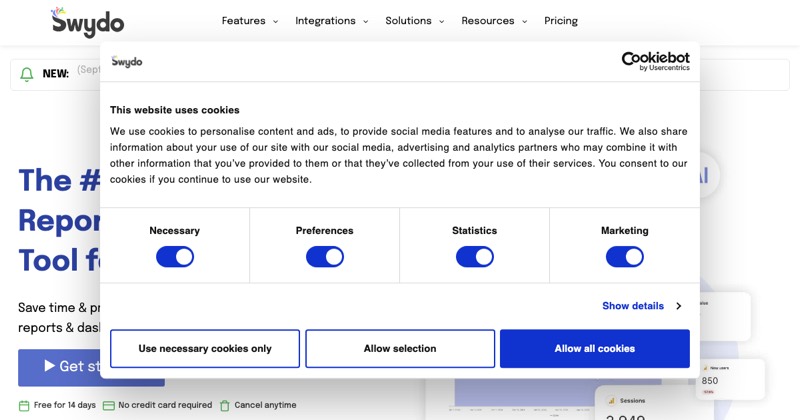The image size is (800, 420).
Task: Click the Sessions chart icon in the dashboard preview
Action: click(x=611, y=401)
